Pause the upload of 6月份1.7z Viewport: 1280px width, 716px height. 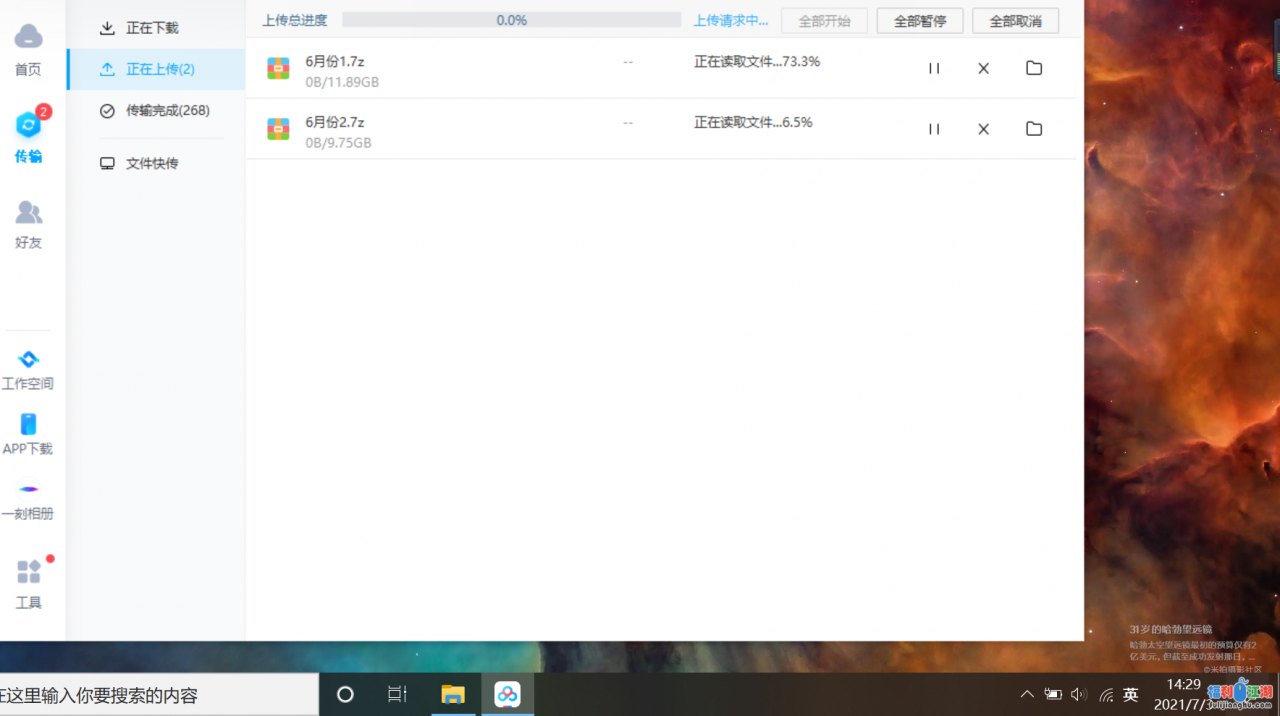933,67
